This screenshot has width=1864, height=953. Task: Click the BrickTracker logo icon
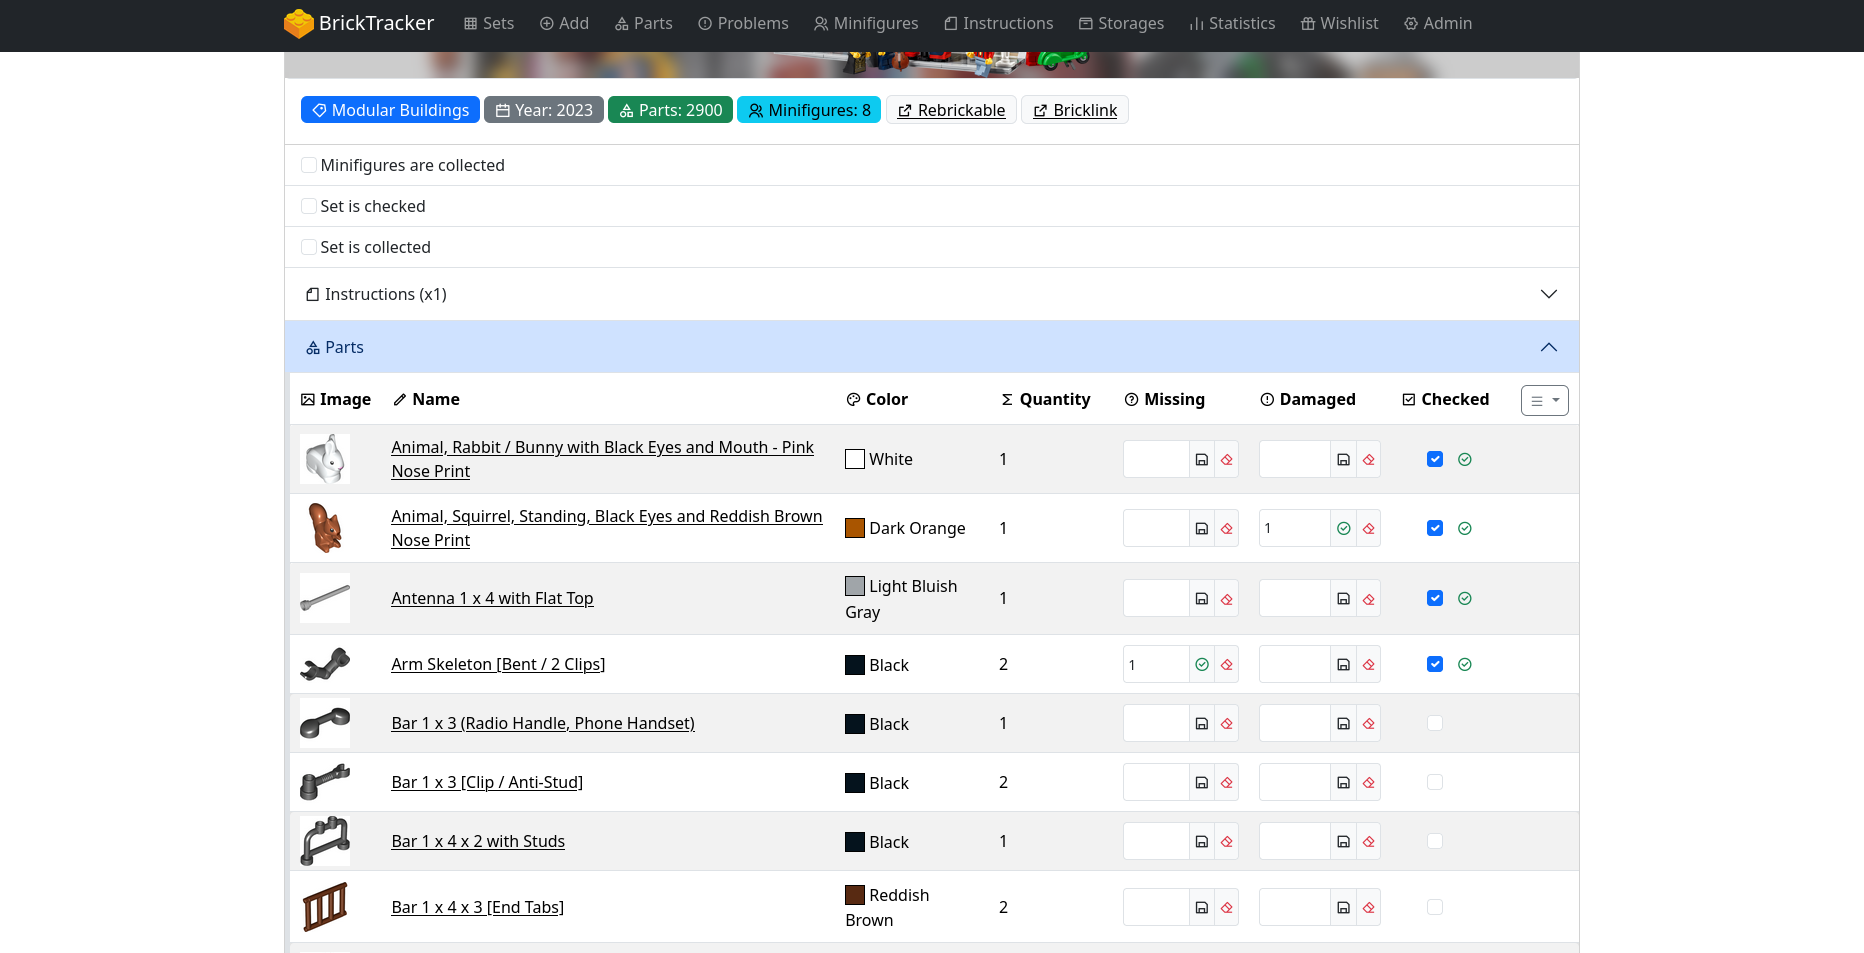pos(298,24)
